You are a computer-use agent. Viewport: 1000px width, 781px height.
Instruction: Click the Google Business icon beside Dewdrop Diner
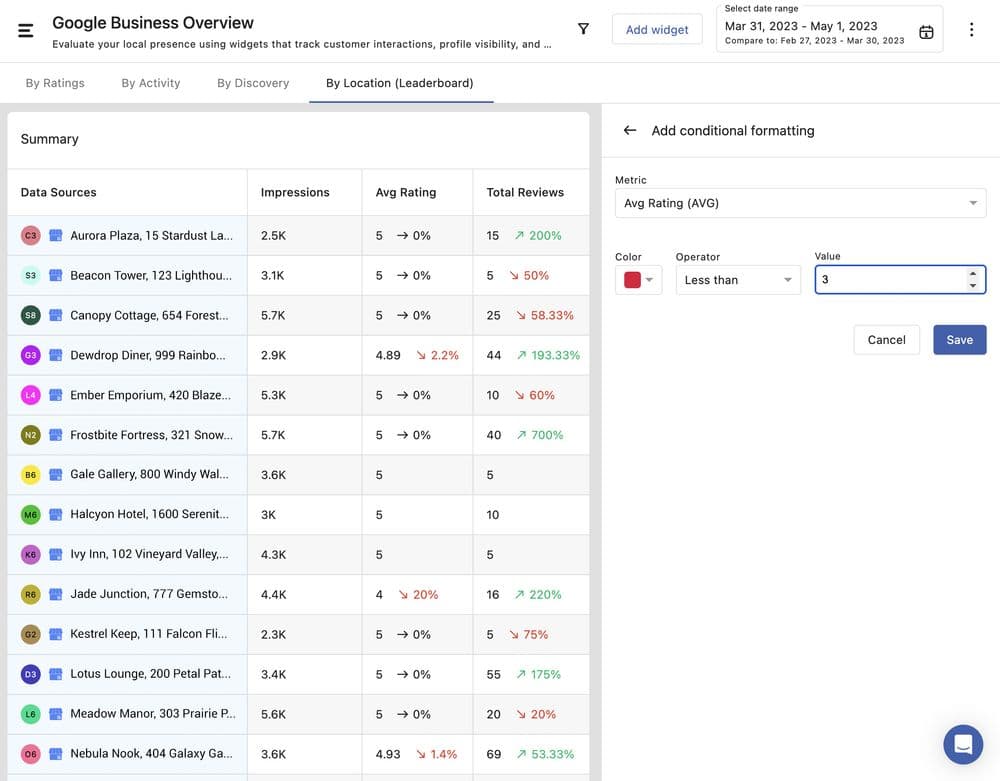click(x=56, y=355)
